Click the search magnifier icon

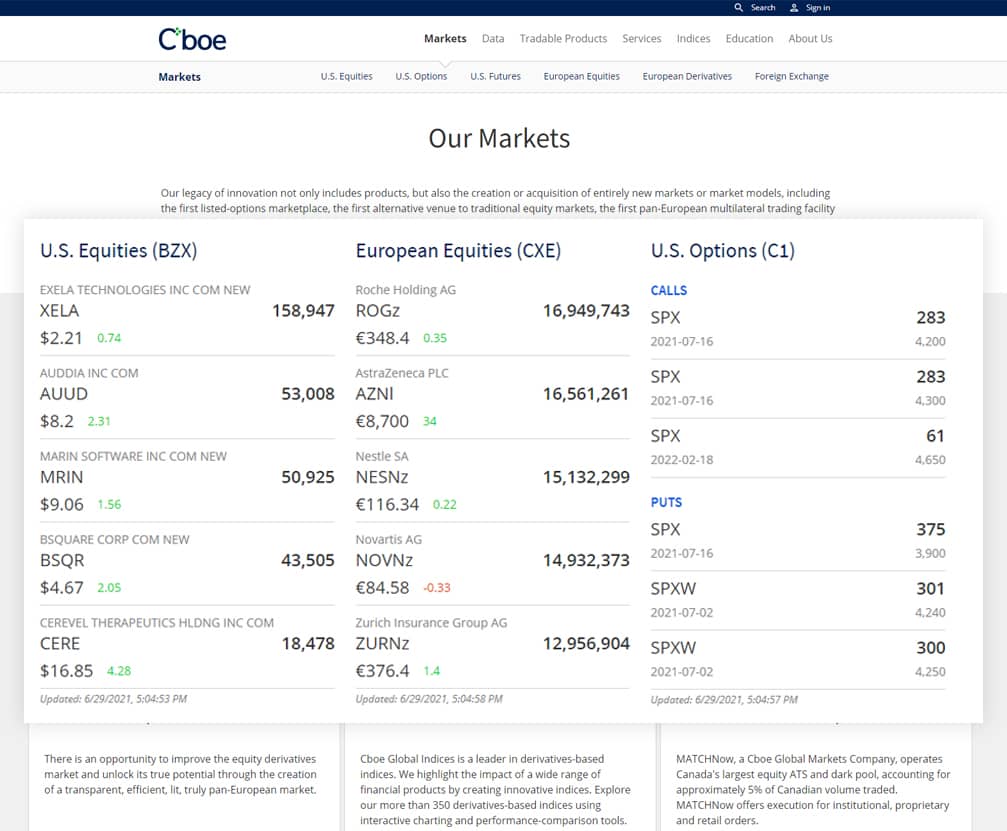coord(739,8)
